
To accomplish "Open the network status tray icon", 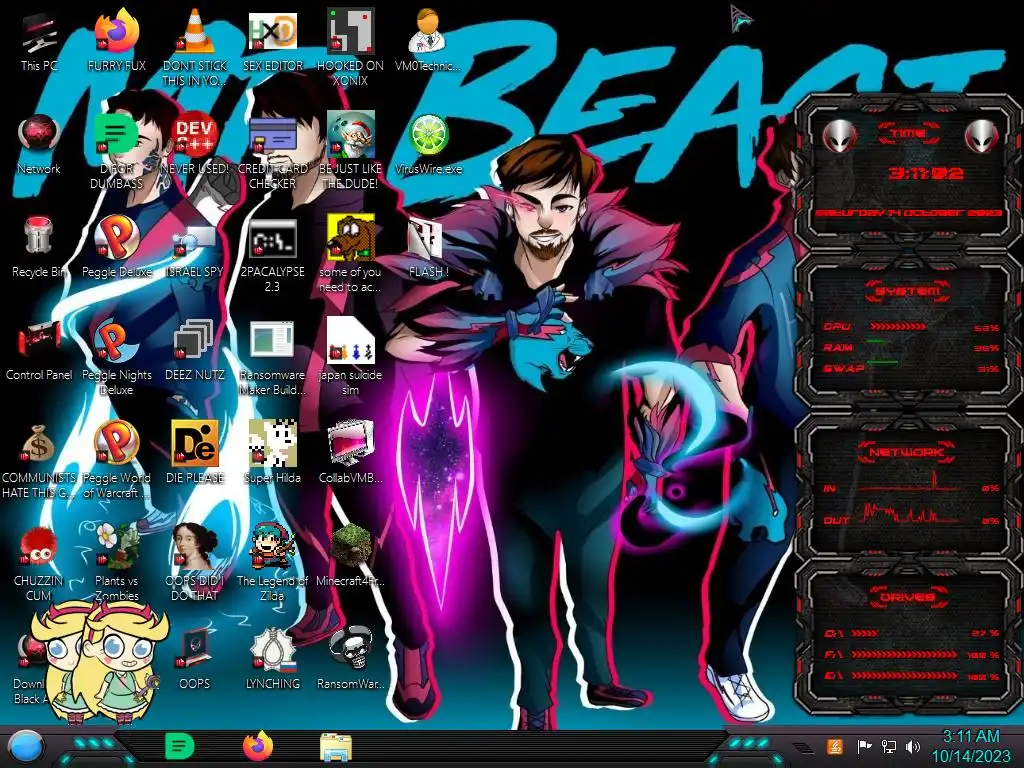I will pos(889,746).
